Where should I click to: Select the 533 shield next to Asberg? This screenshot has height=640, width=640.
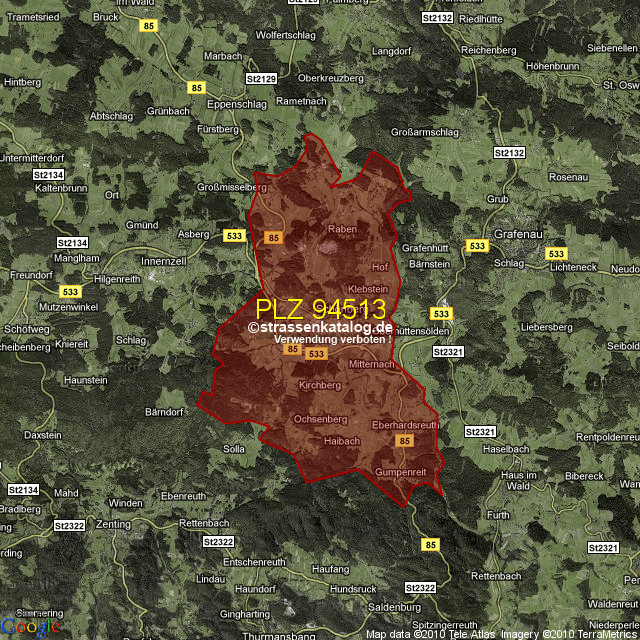[x=234, y=235]
